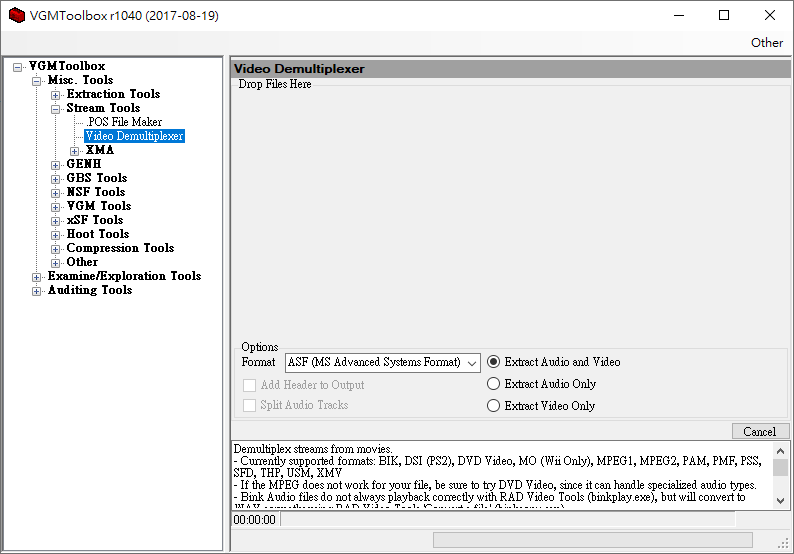Select Misc. Tools tree label

coord(81,80)
